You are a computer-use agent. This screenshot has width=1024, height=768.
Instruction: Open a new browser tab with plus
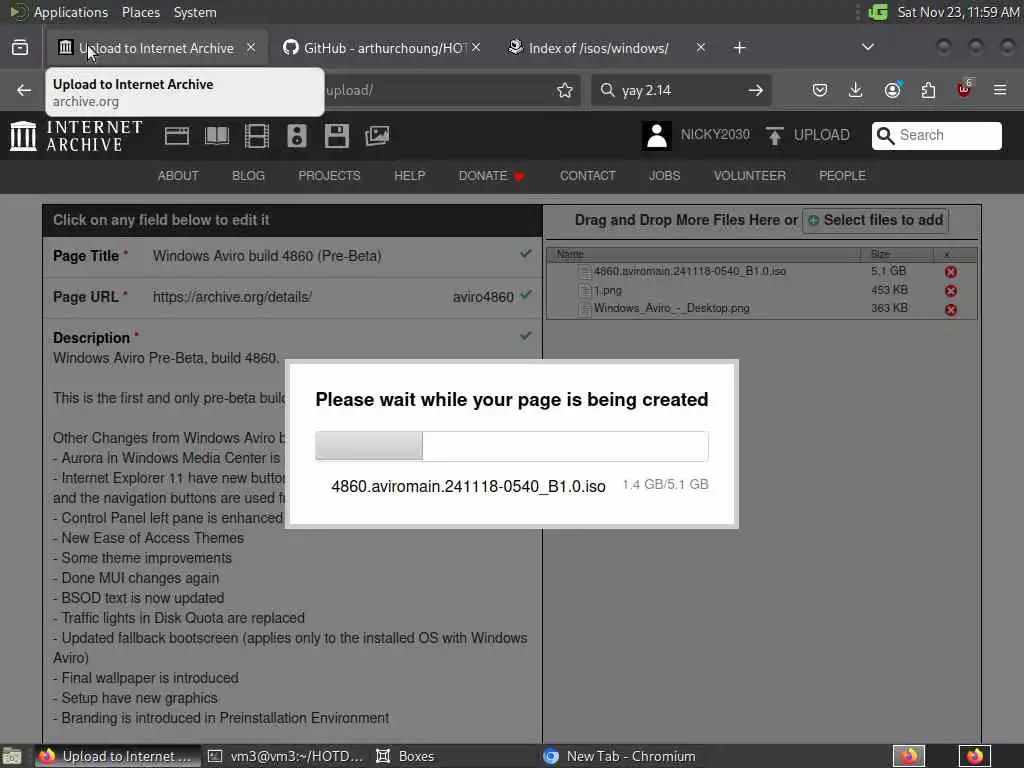coord(739,48)
